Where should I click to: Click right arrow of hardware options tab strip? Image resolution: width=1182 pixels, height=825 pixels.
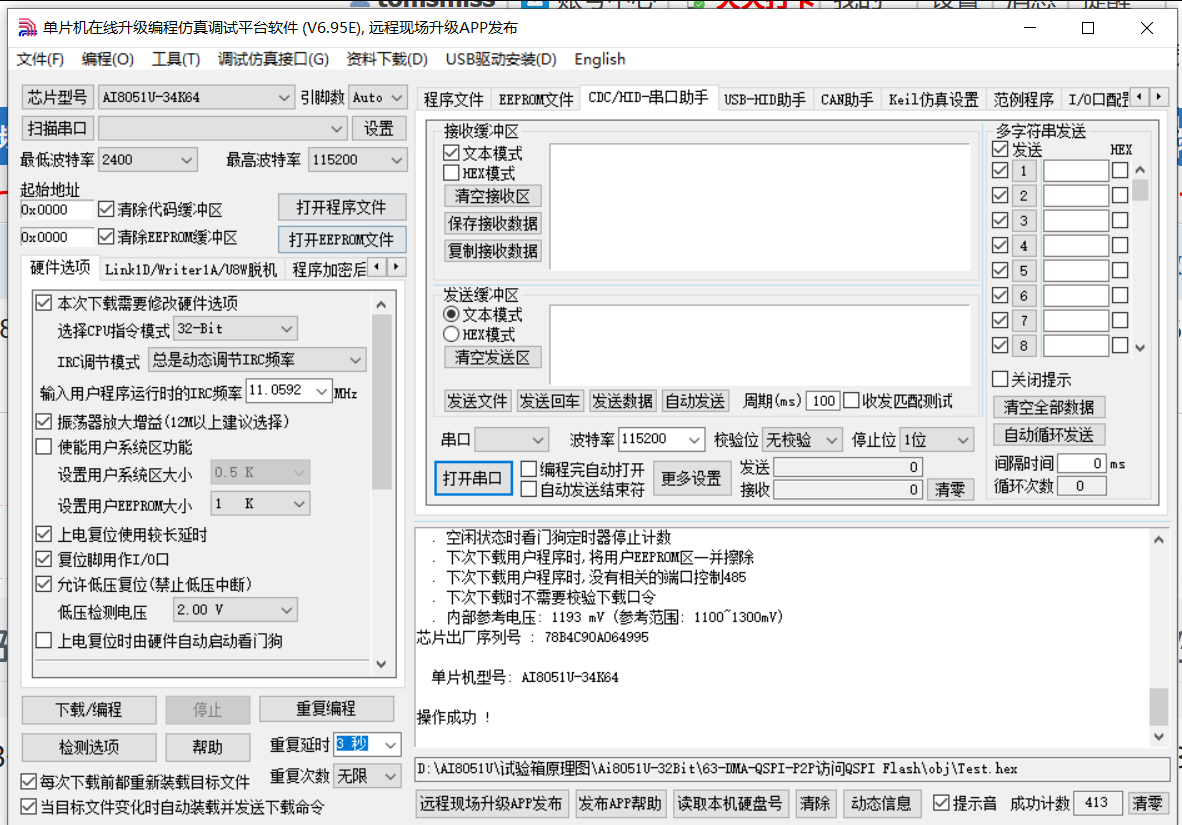coord(397,266)
